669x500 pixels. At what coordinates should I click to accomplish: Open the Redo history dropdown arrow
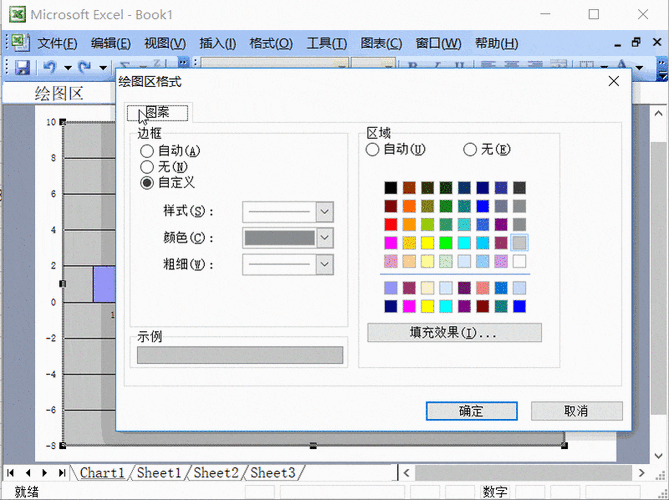coord(103,68)
